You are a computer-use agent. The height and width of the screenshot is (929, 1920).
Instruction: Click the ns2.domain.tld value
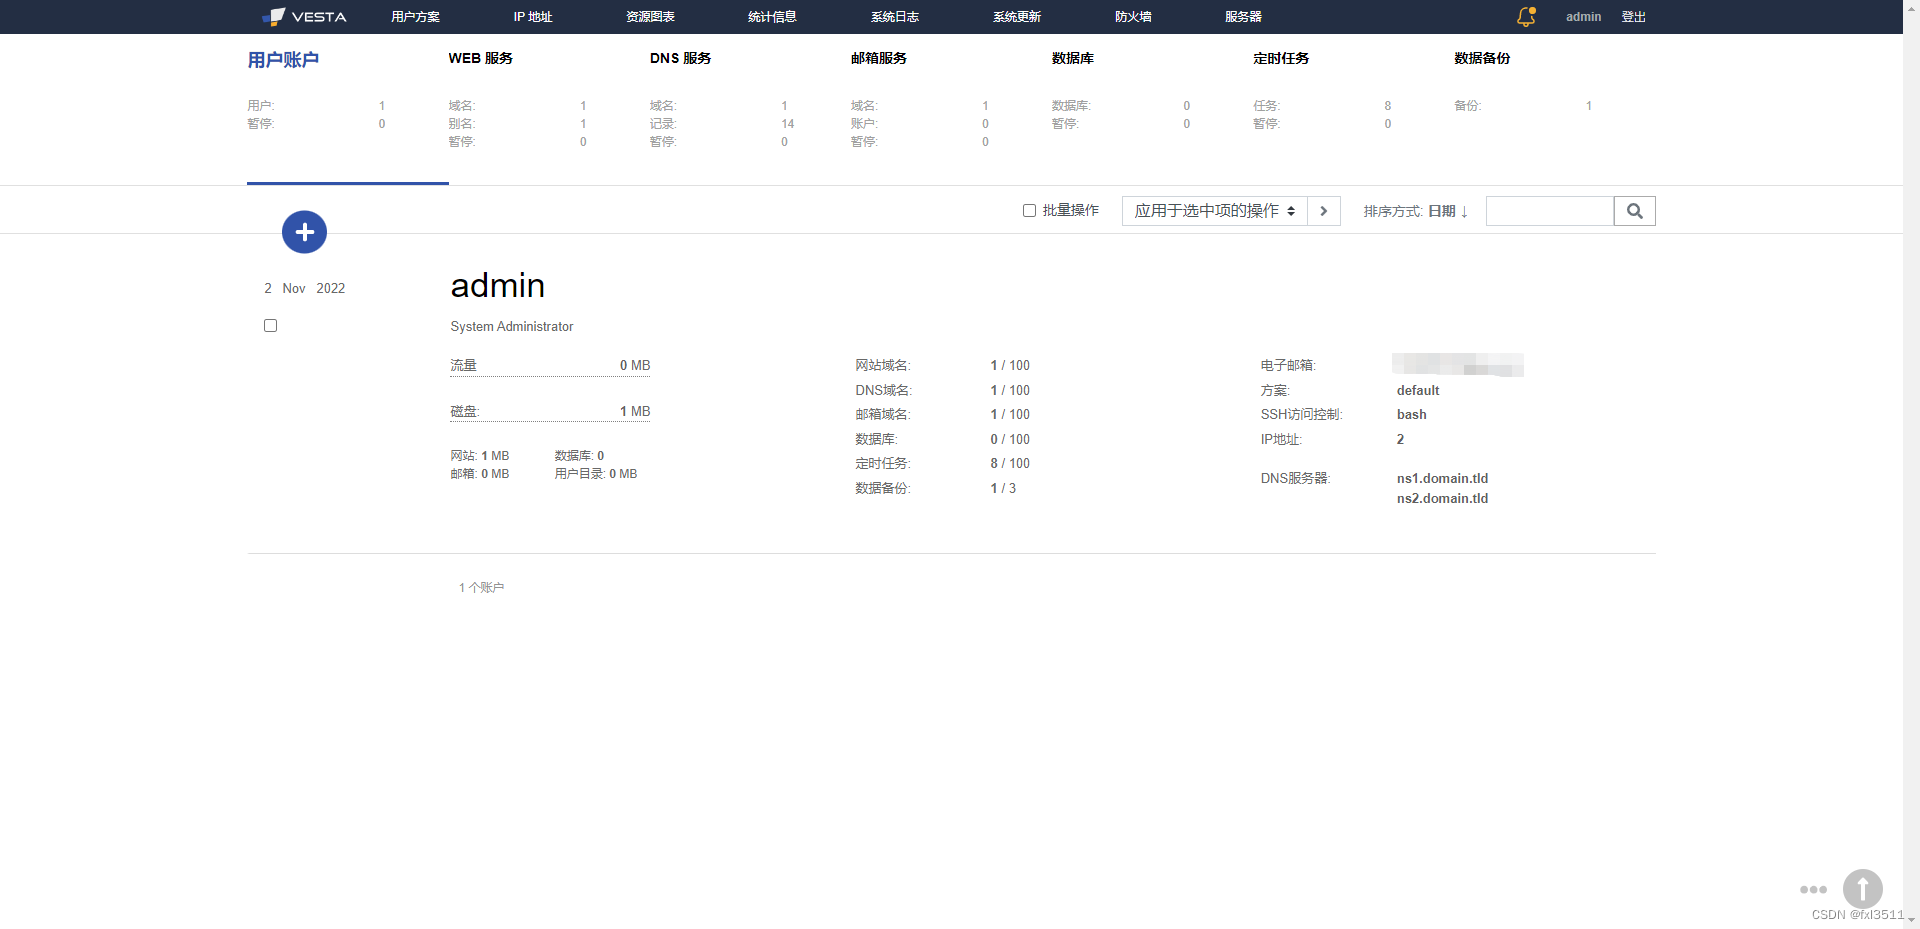pos(1442,498)
